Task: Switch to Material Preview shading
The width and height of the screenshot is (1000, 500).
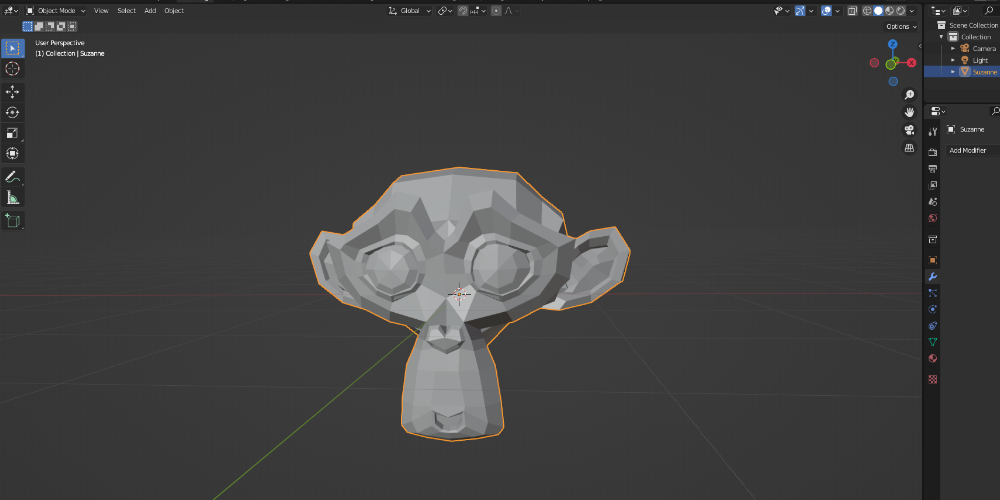Action: click(889, 11)
